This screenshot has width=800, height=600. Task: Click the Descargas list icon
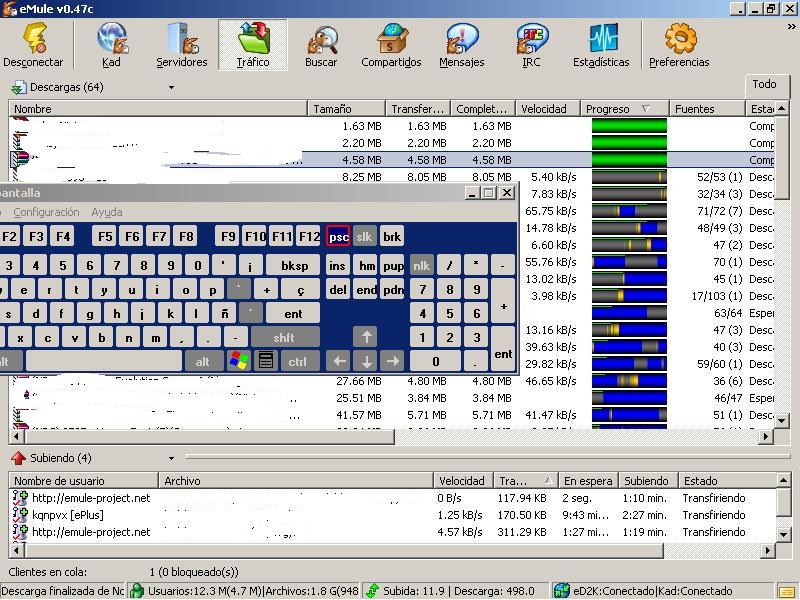19,88
